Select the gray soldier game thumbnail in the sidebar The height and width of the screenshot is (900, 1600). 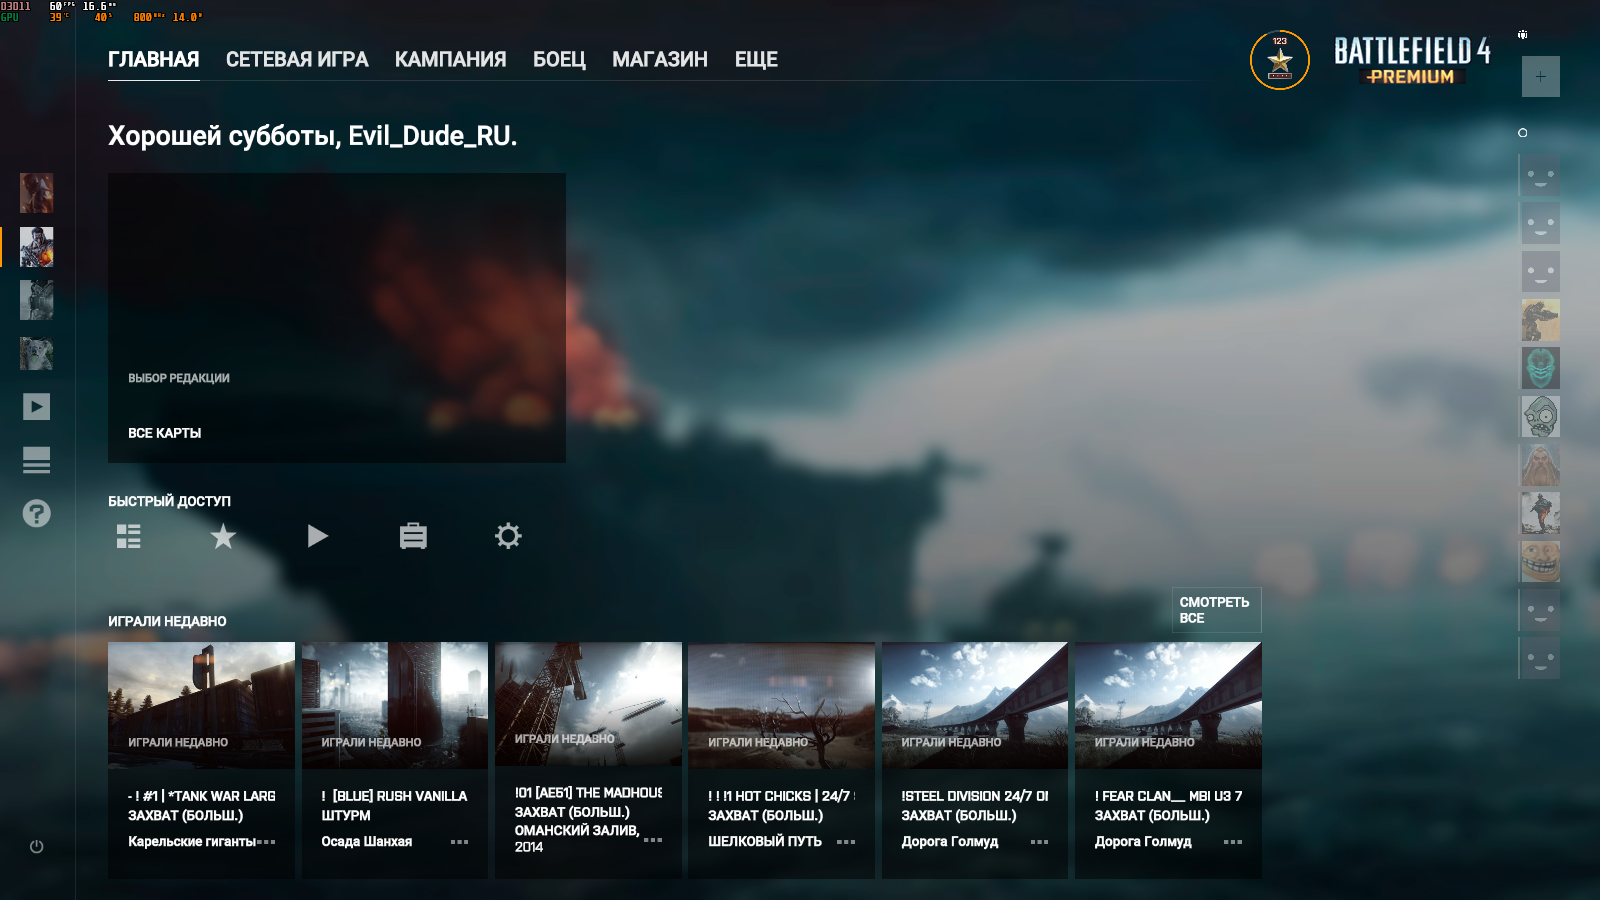pyautogui.click(x=37, y=300)
